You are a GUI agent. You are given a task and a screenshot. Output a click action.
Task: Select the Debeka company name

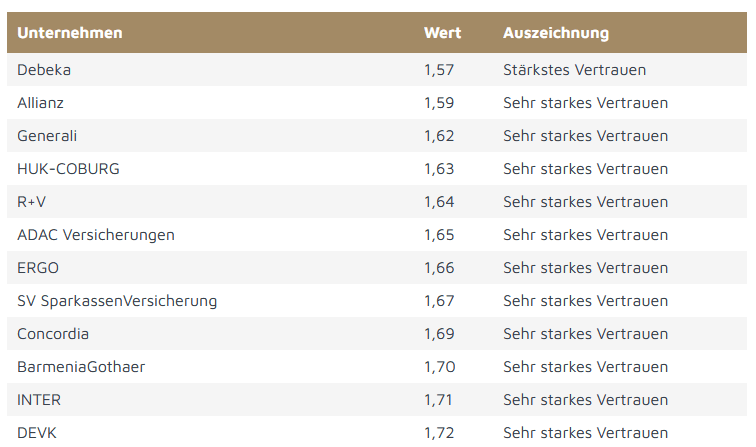44,70
